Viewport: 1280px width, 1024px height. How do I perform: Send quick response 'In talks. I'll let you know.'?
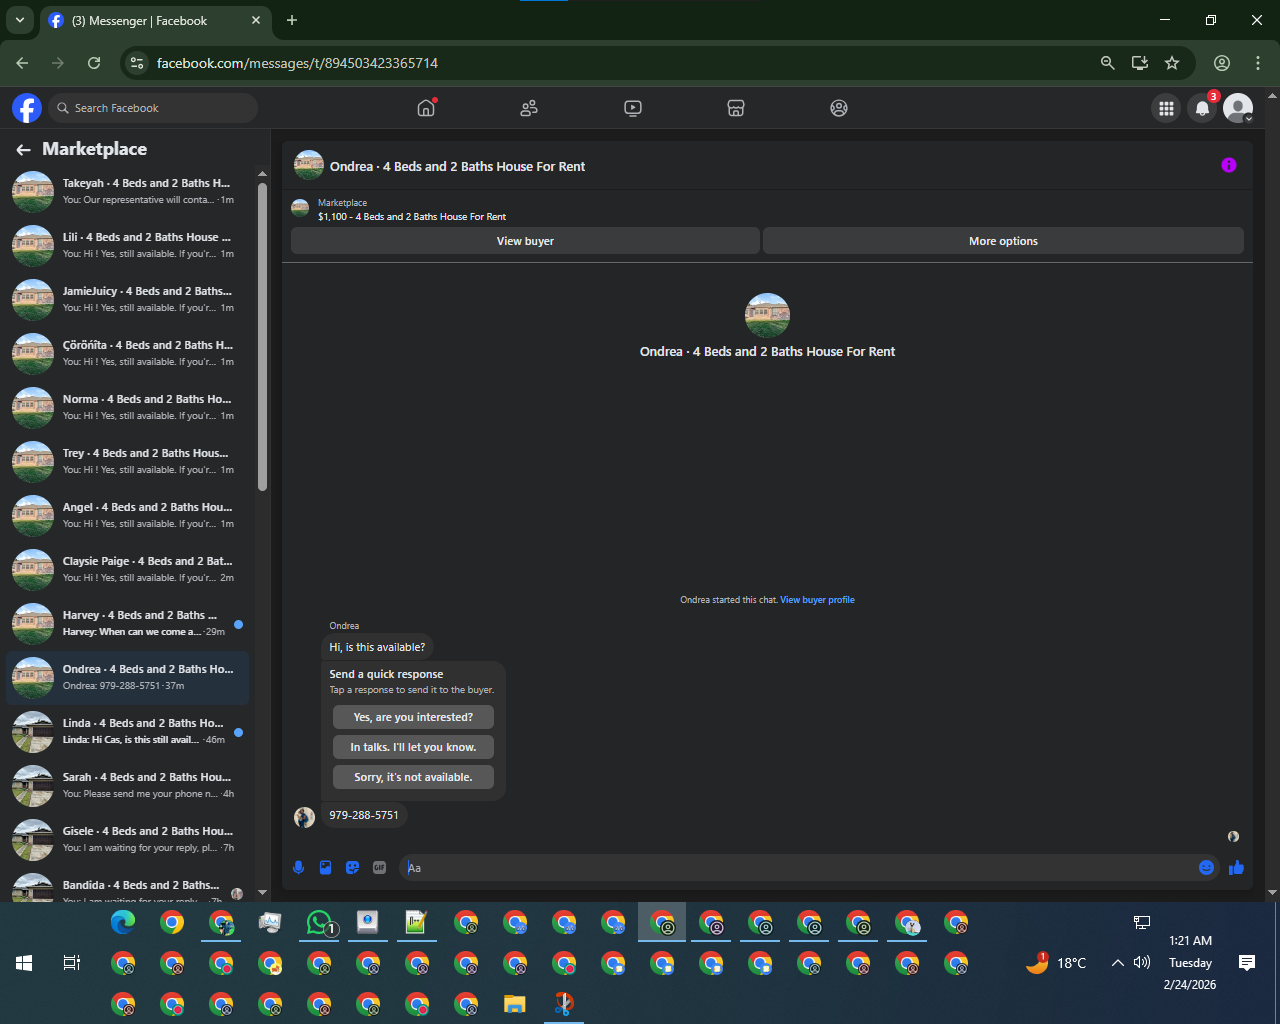pyautogui.click(x=413, y=747)
